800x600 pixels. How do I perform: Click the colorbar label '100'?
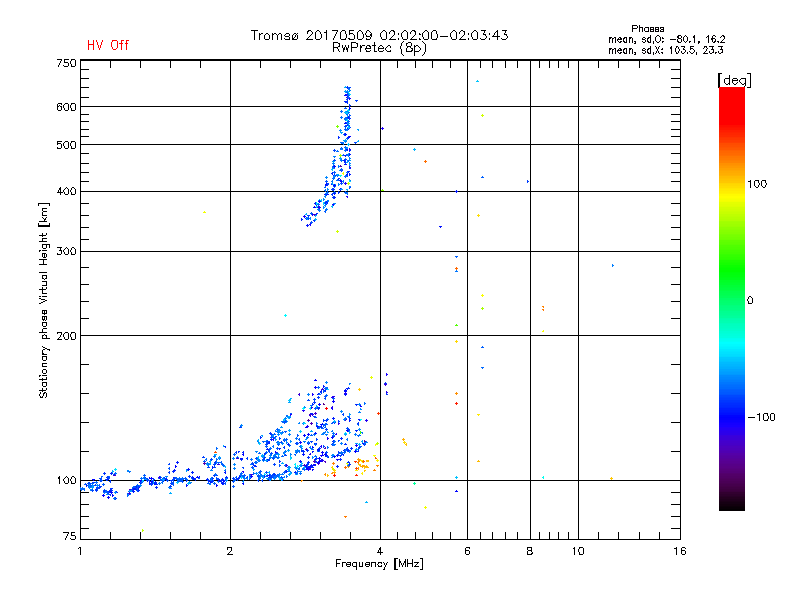coord(757,184)
